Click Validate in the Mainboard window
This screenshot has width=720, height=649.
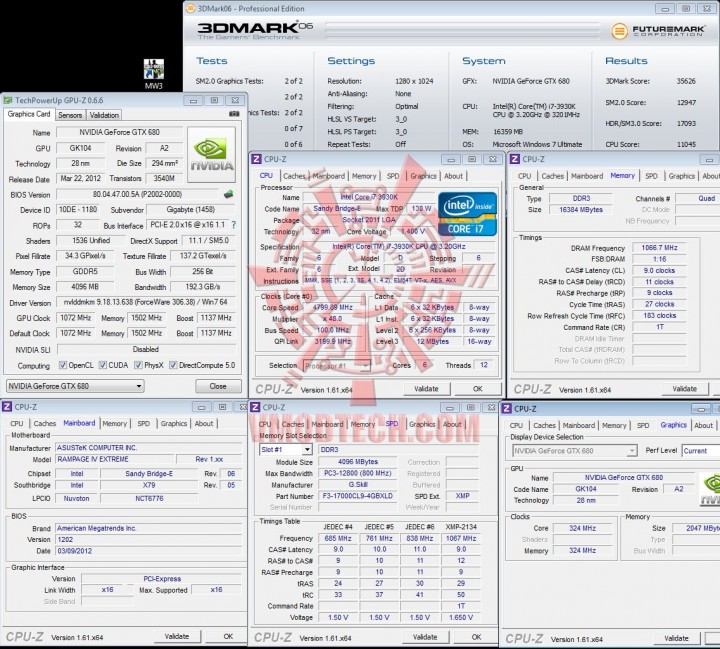pyautogui.click(x=177, y=636)
